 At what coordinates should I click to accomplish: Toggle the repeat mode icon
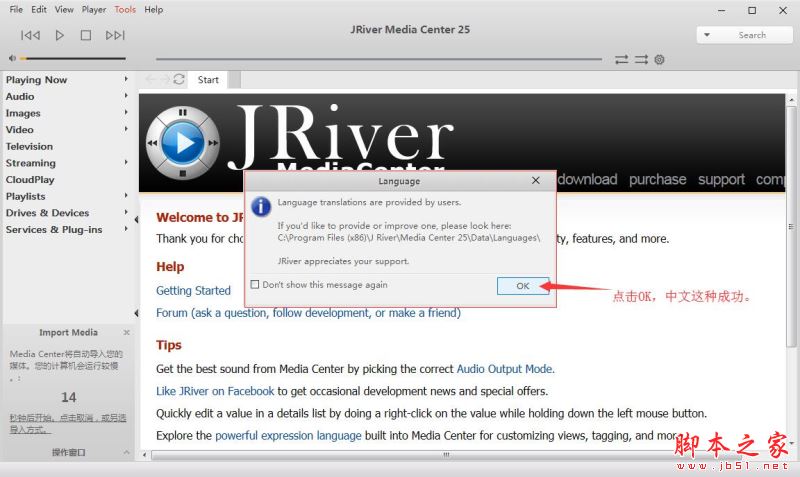(621, 60)
